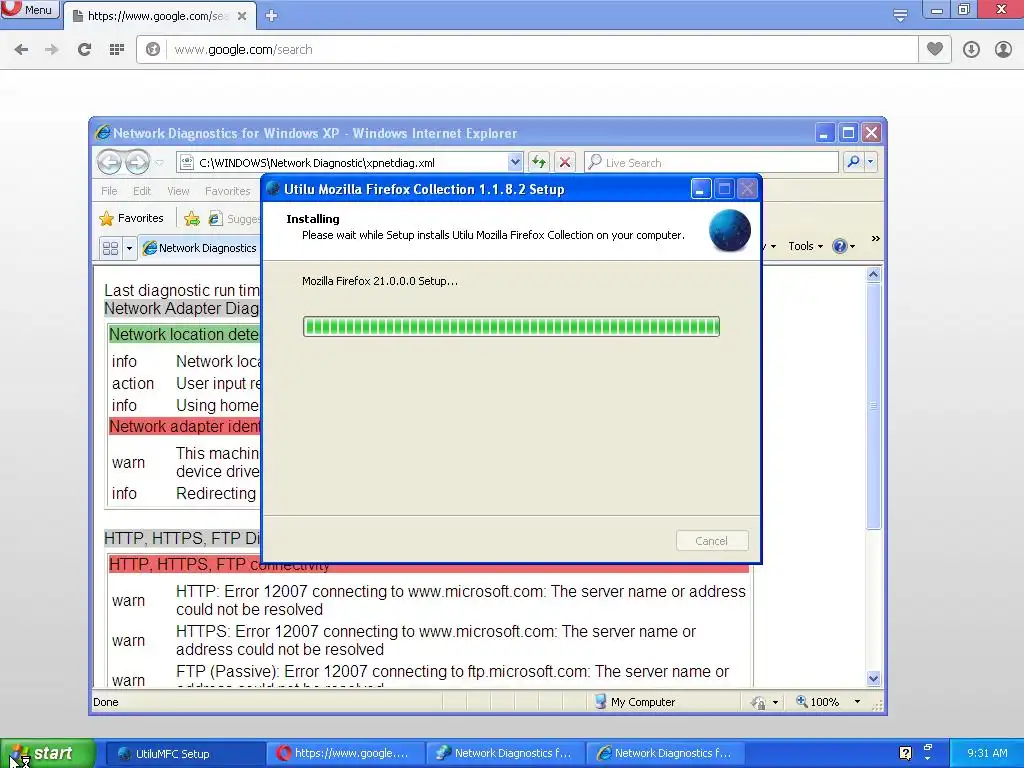1024x768 pixels.
Task: Open IE Quick Tabs icon
Action: pos(110,248)
